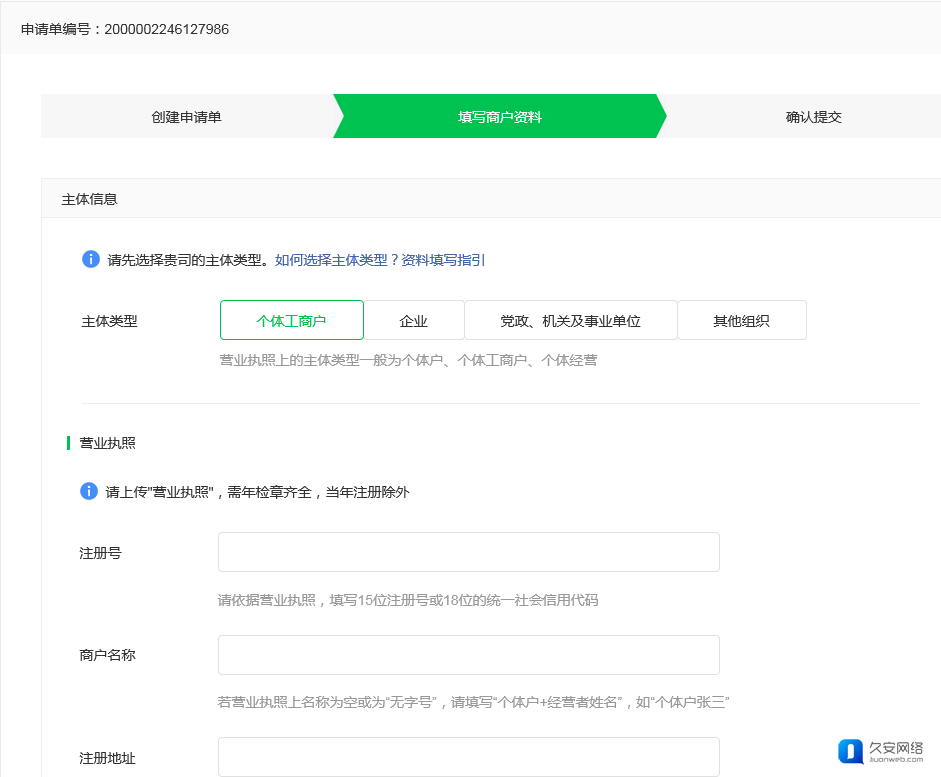This screenshot has width=941, height=777.
Task: Select 个体工商户 as the 主体类型
Action: [291, 321]
